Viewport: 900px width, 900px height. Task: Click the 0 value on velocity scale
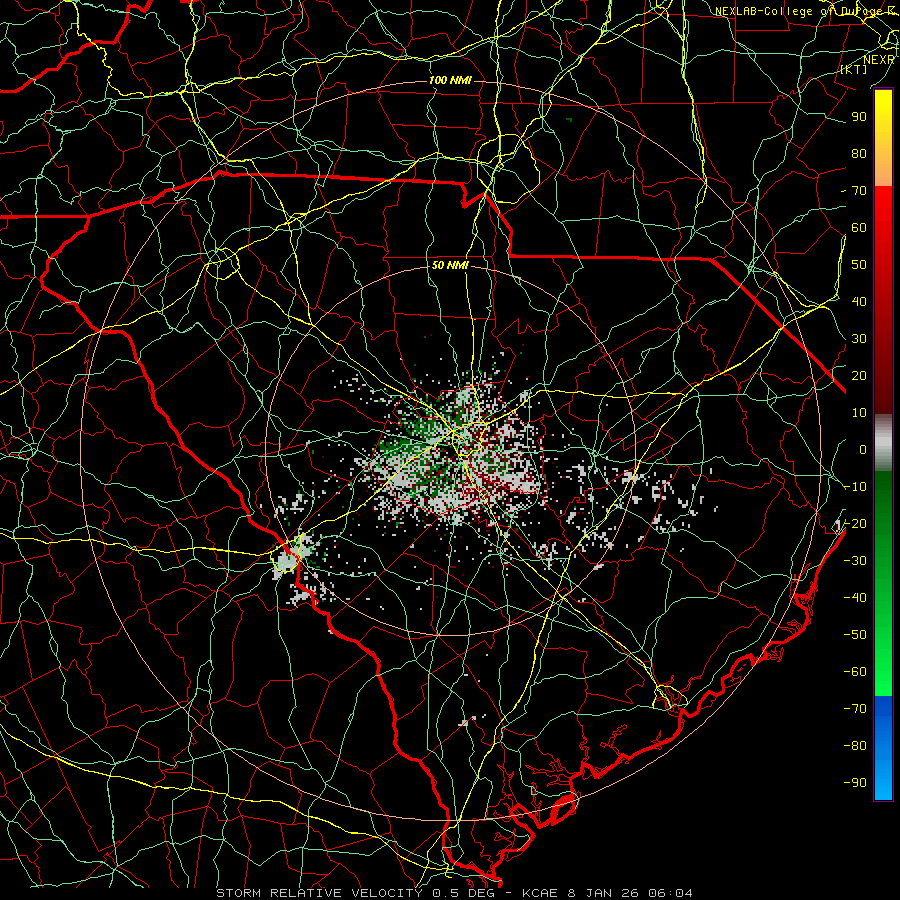[x=863, y=450]
